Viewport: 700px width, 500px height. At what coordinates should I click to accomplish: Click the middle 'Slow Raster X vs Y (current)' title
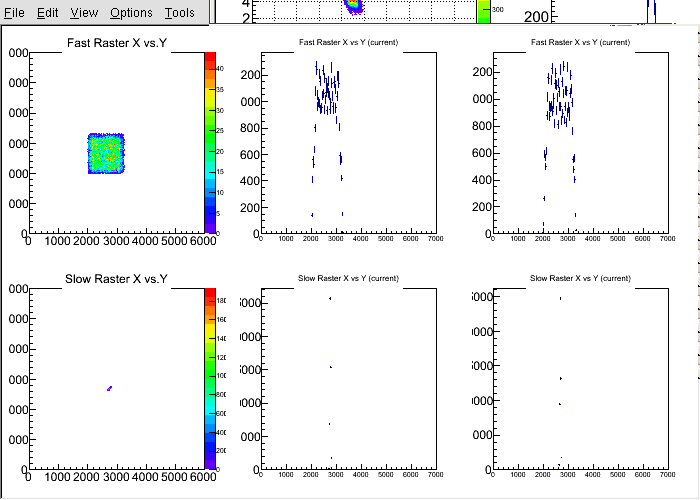348,278
